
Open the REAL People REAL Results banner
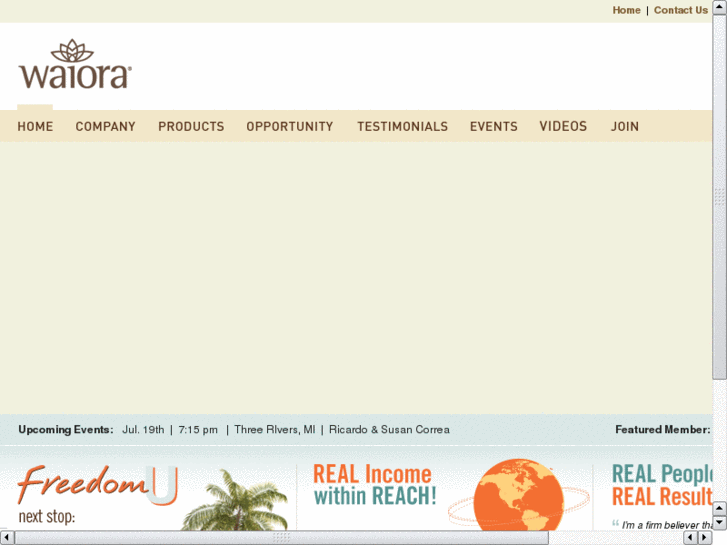coord(662,485)
